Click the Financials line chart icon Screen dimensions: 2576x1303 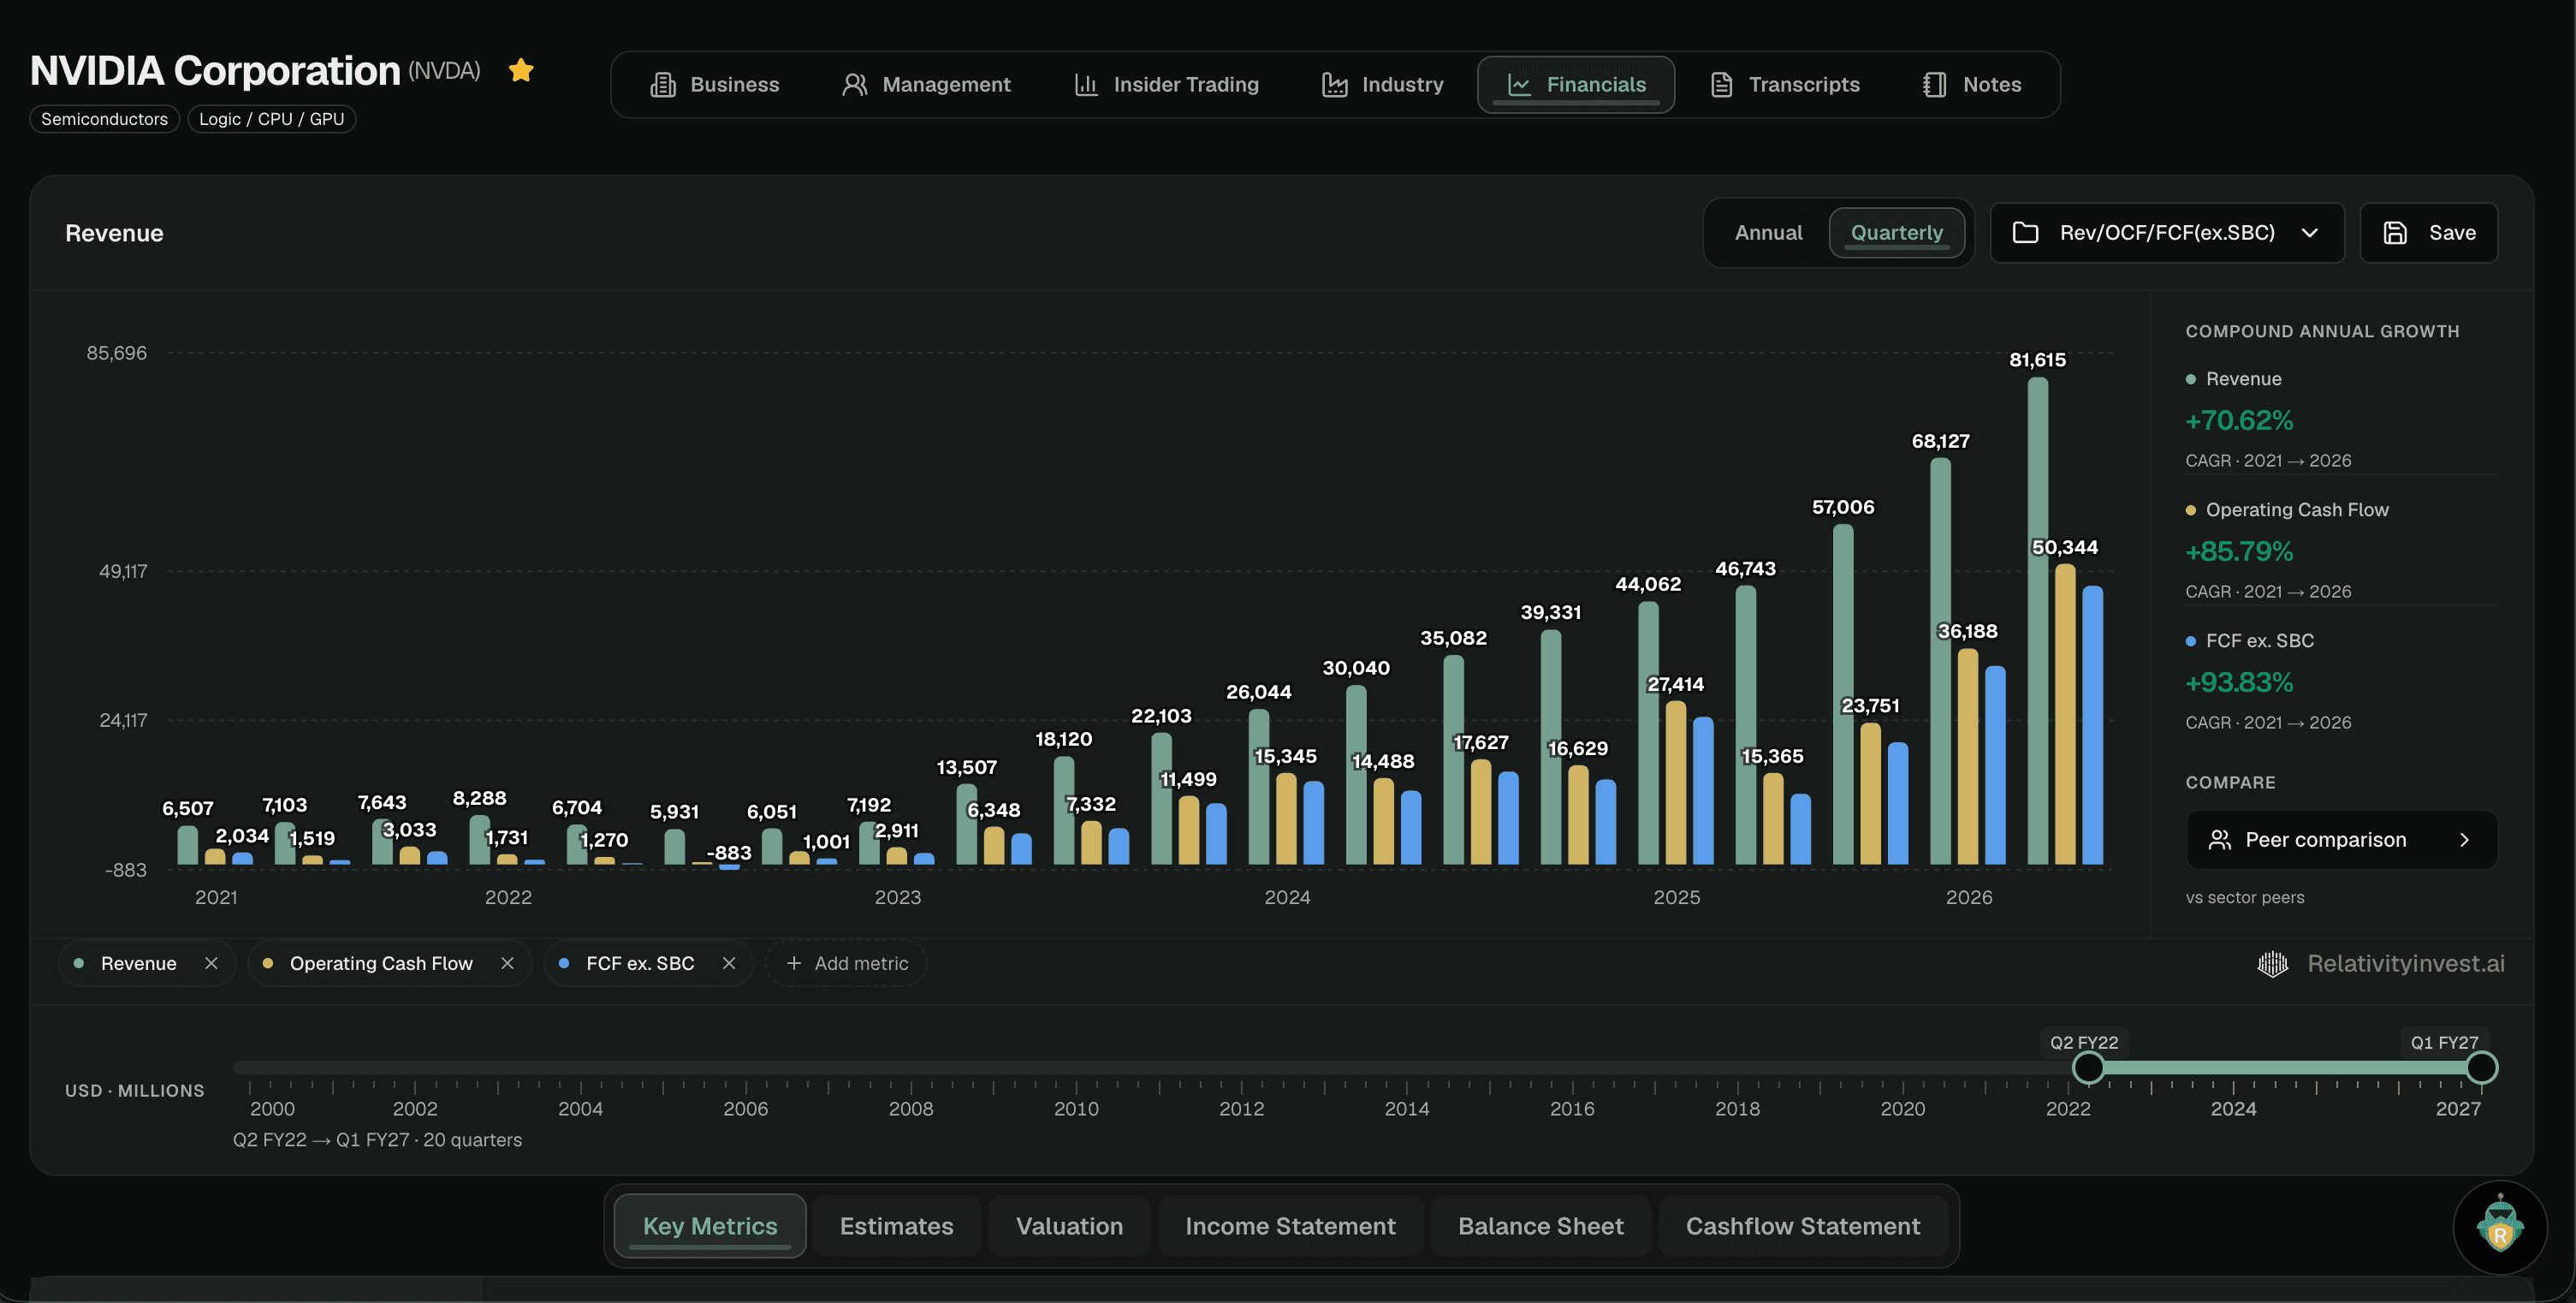pos(1519,85)
